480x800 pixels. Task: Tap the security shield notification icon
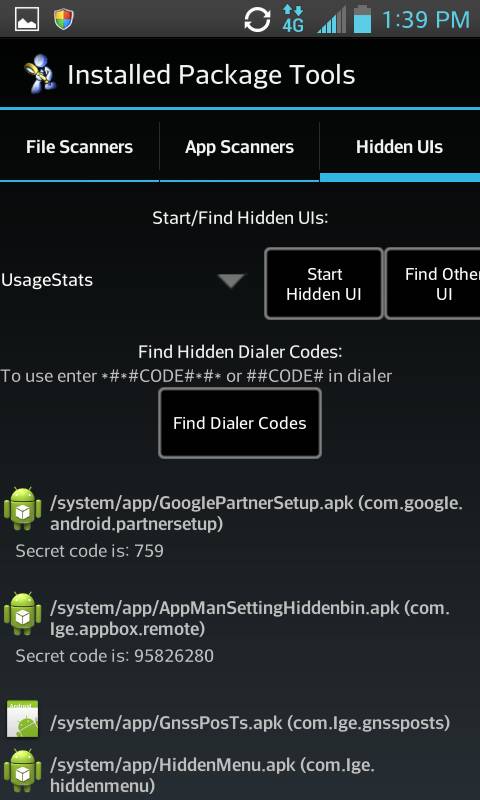pyautogui.click(x=64, y=19)
